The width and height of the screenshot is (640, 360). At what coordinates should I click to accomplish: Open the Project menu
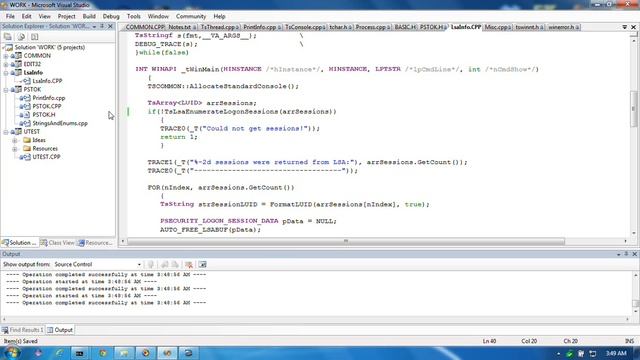click(x=67, y=16)
